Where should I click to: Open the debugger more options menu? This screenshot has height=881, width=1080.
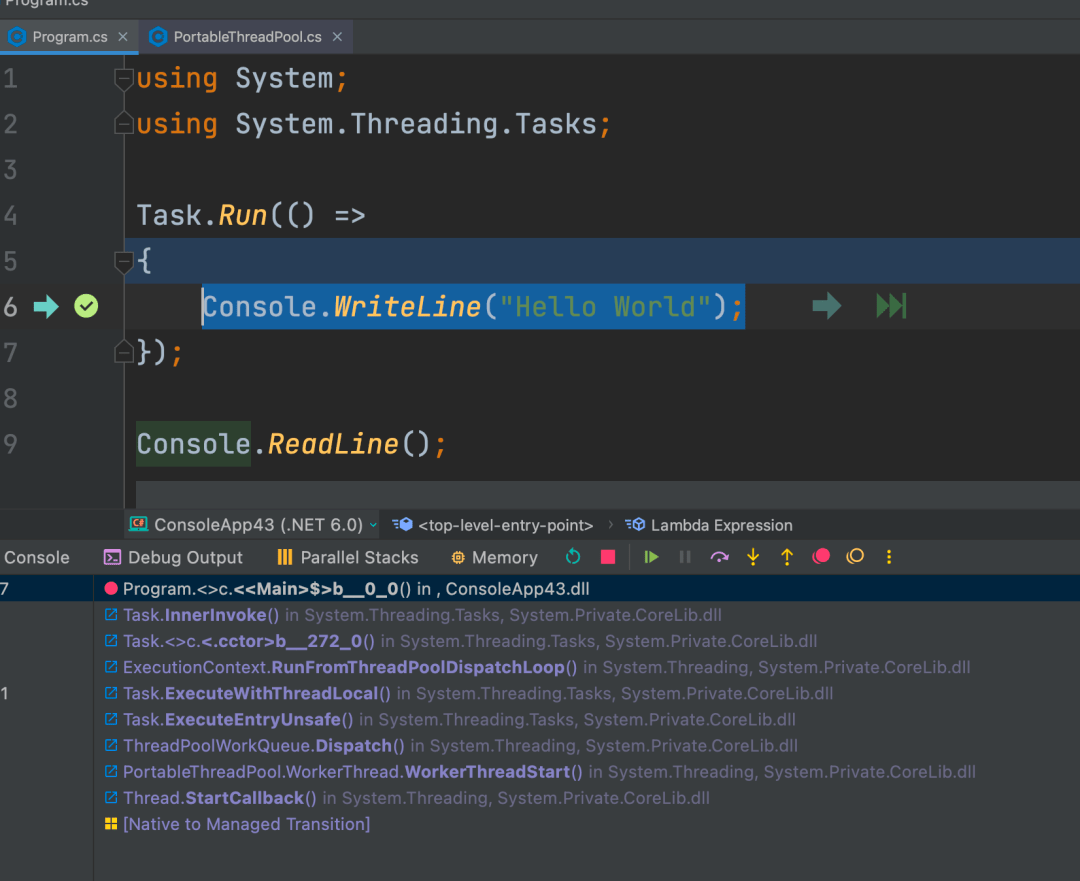coord(889,557)
